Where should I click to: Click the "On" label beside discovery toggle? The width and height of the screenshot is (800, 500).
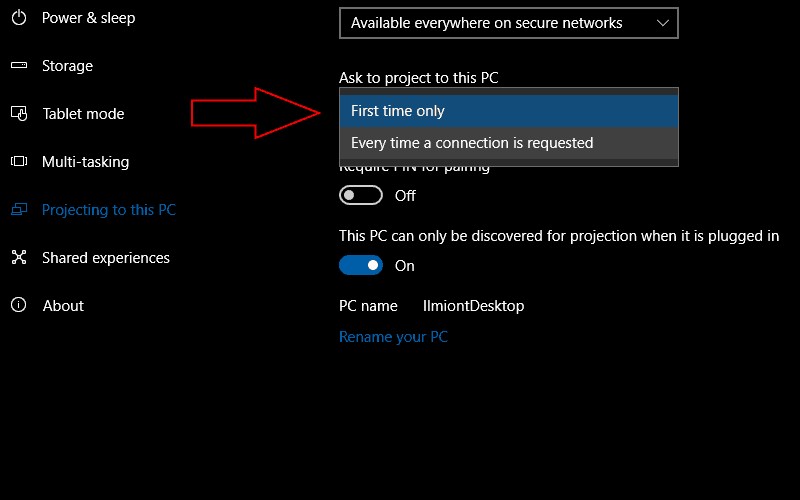tap(405, 266)
